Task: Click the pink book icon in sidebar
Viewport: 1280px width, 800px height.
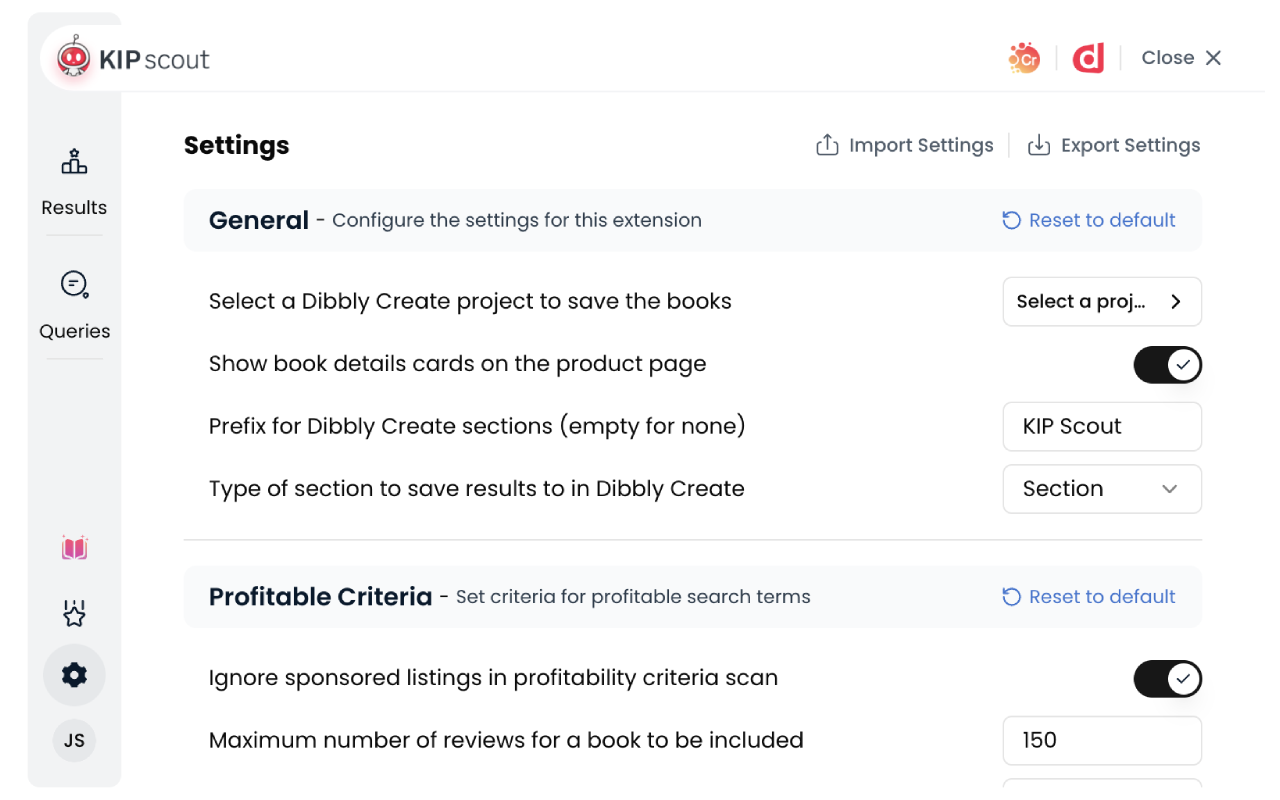Action: pyautogui.click(x=74, y=548)
